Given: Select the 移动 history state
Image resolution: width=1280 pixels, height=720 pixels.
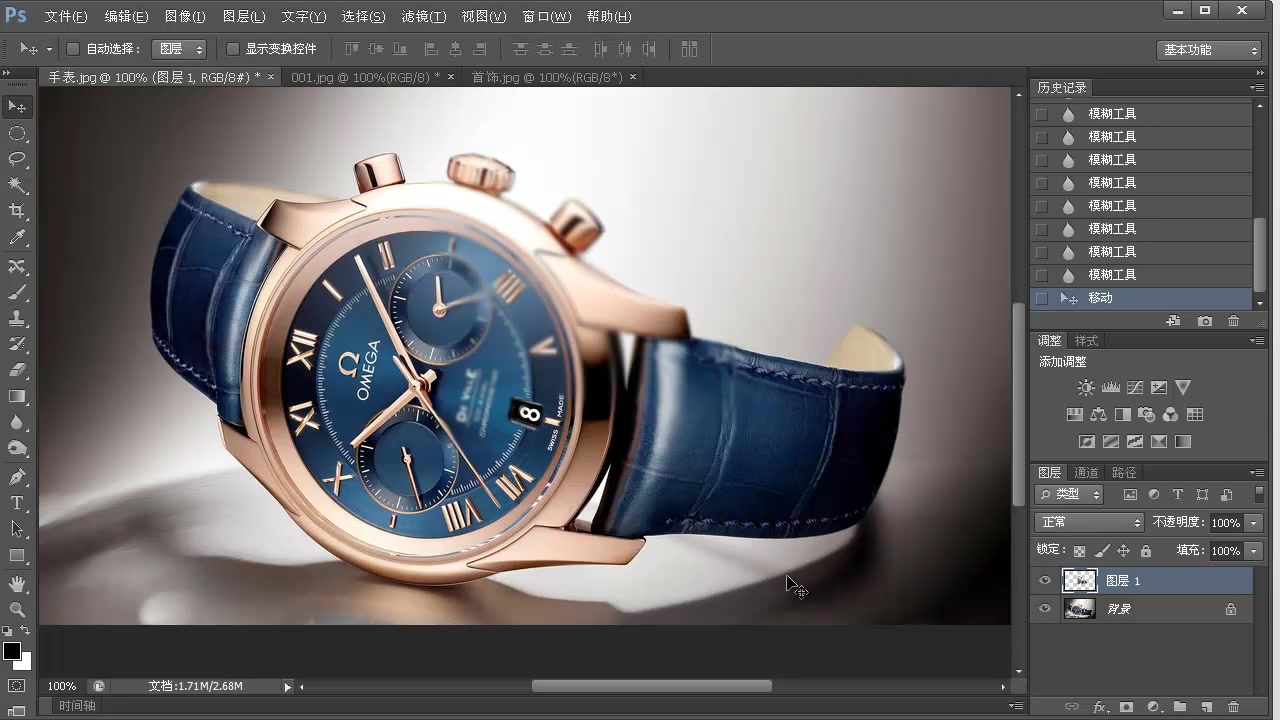Looking at the screenshot, I should pos(1141,298).
